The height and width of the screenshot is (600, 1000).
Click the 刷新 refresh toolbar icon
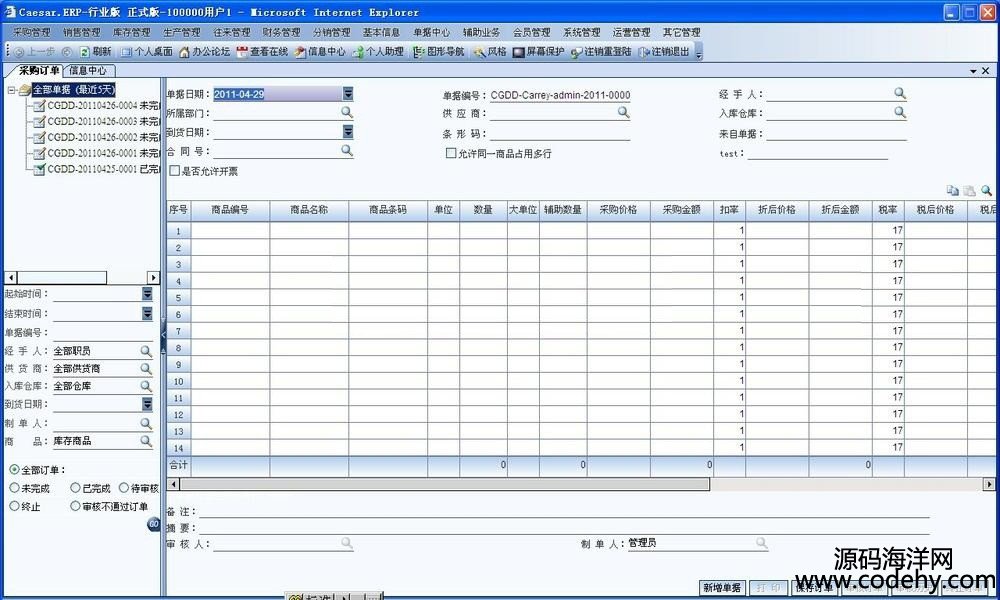pos(95,51)
